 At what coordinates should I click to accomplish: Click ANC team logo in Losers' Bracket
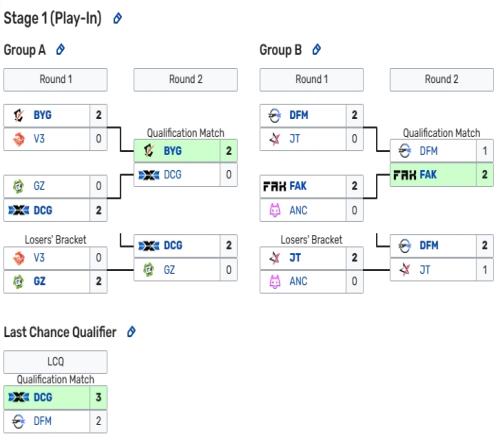coord(275,281)
